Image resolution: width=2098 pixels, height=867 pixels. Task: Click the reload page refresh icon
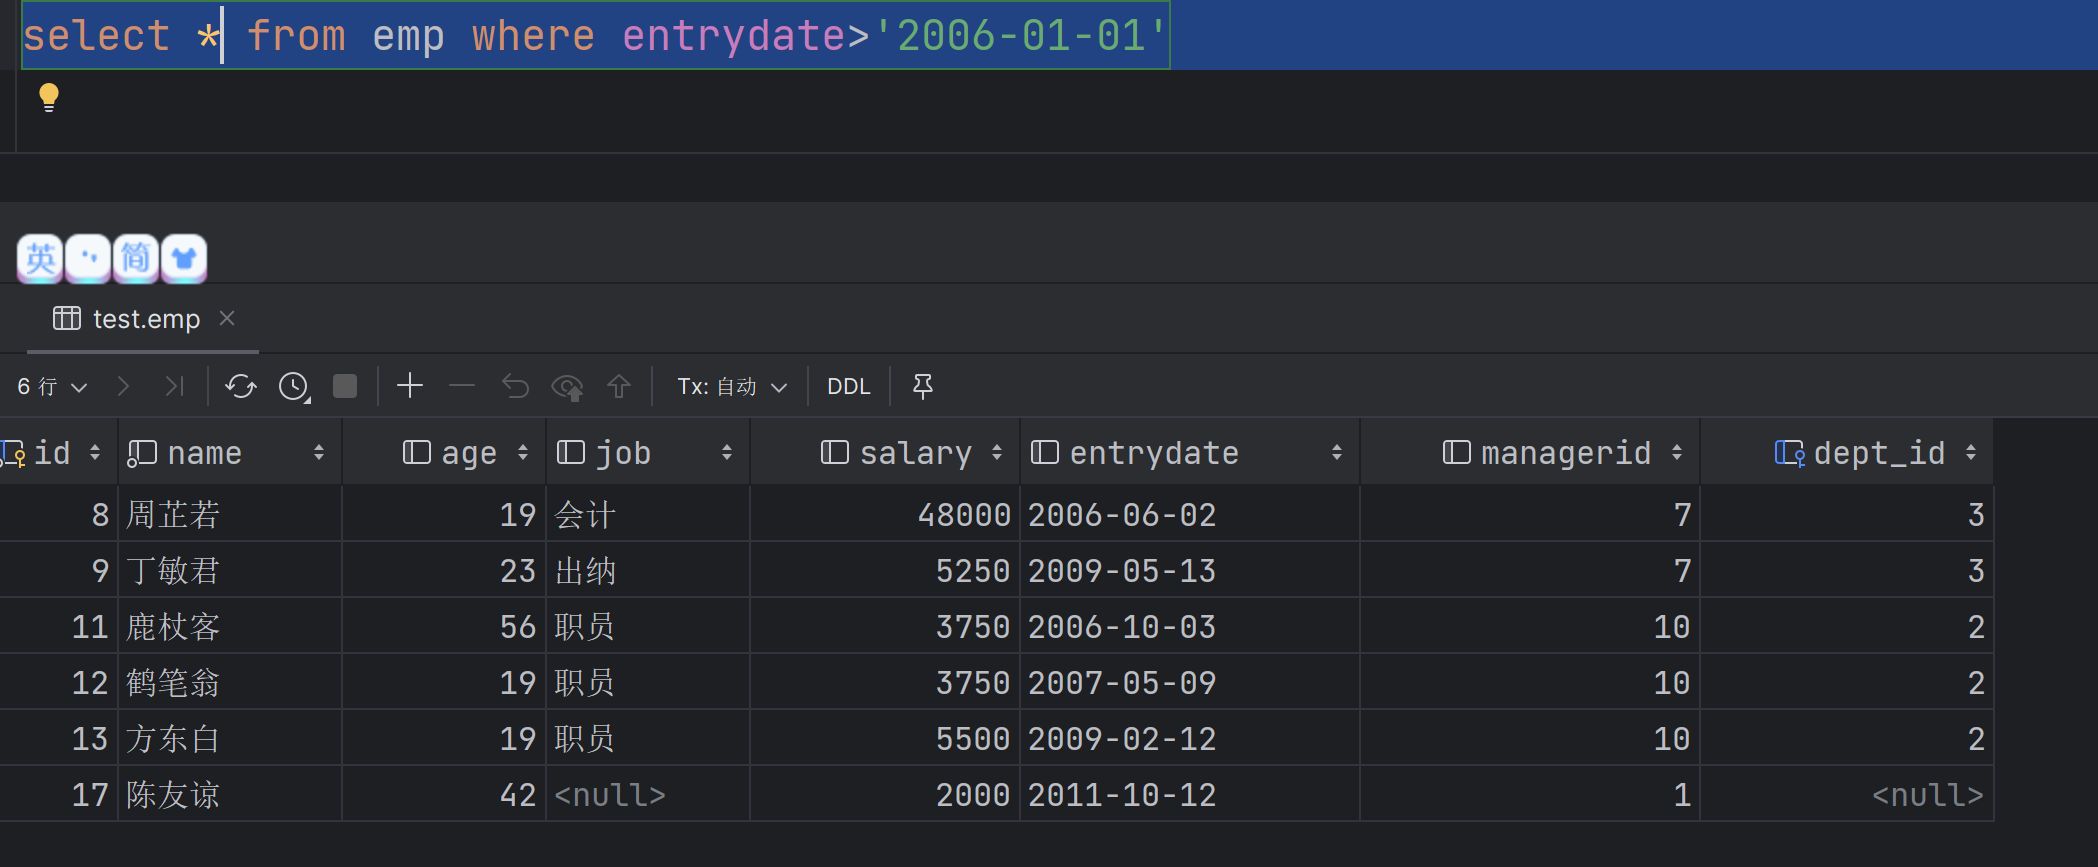coord(241,386)
